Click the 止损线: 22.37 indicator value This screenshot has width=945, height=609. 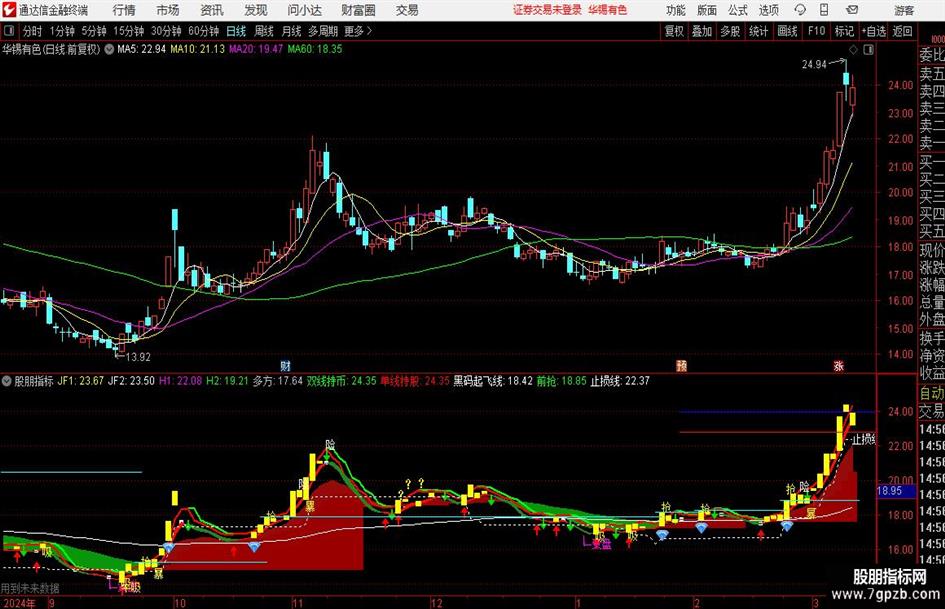[x=620, y=381]
